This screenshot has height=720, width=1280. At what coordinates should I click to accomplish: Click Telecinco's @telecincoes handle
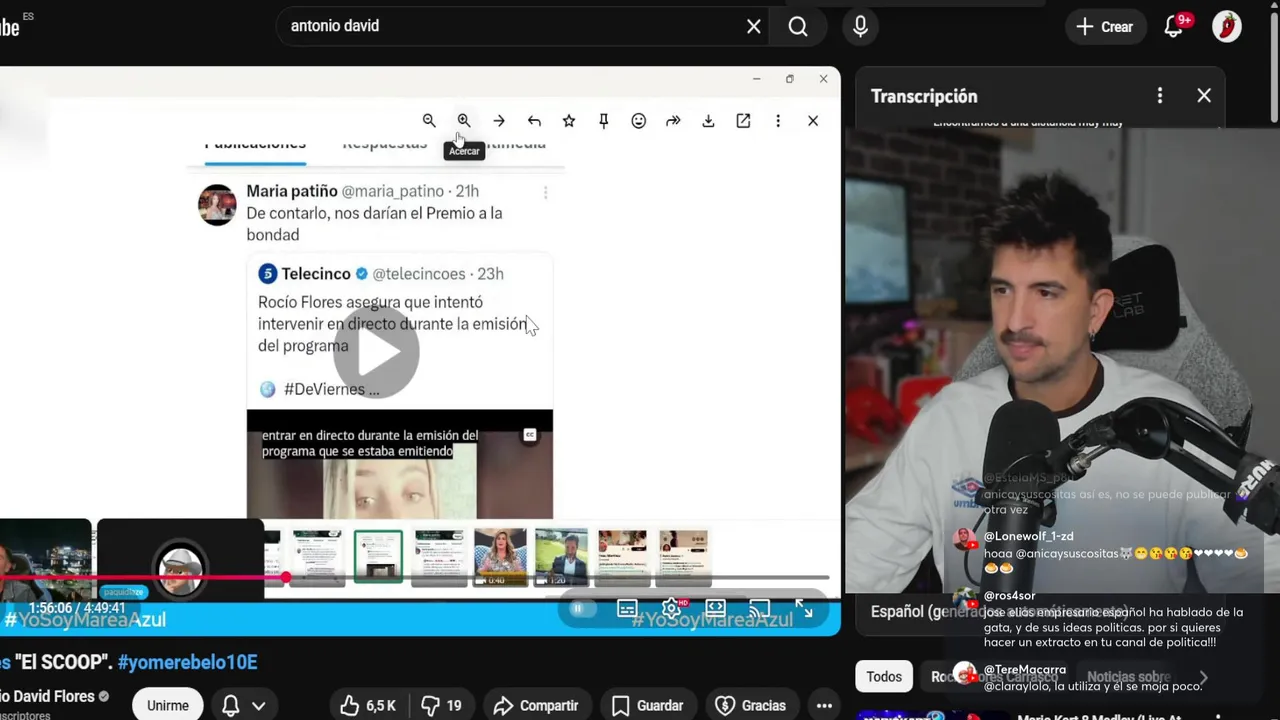(419, 274)
